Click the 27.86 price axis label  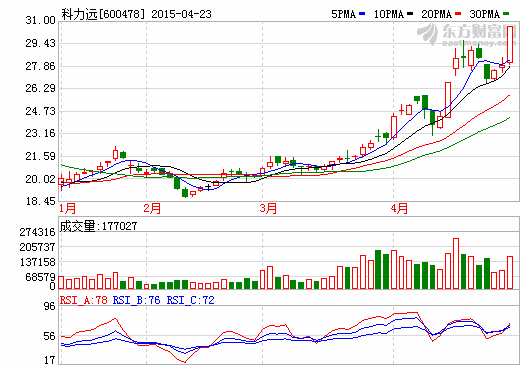(x=41, y=66)
